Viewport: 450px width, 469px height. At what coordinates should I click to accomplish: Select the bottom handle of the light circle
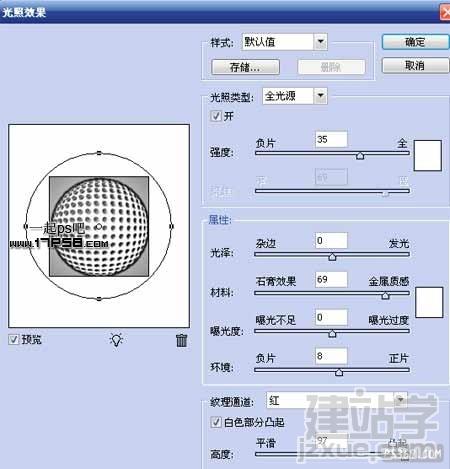99,299
